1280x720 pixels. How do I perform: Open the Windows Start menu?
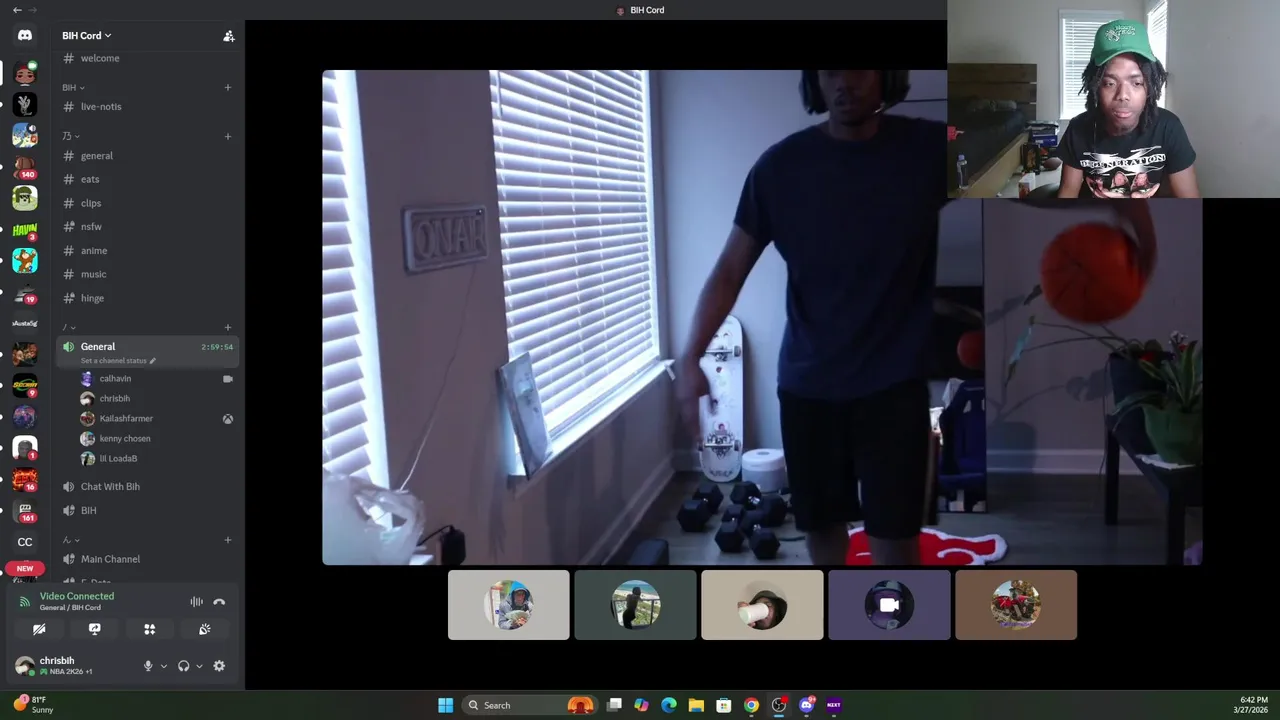click(445, 705)
